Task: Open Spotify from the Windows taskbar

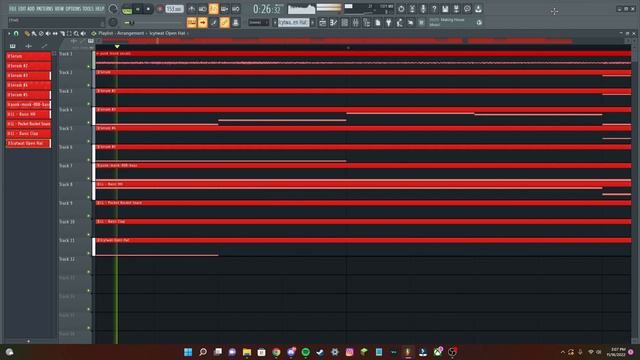Action: click(x=305, y=352)
